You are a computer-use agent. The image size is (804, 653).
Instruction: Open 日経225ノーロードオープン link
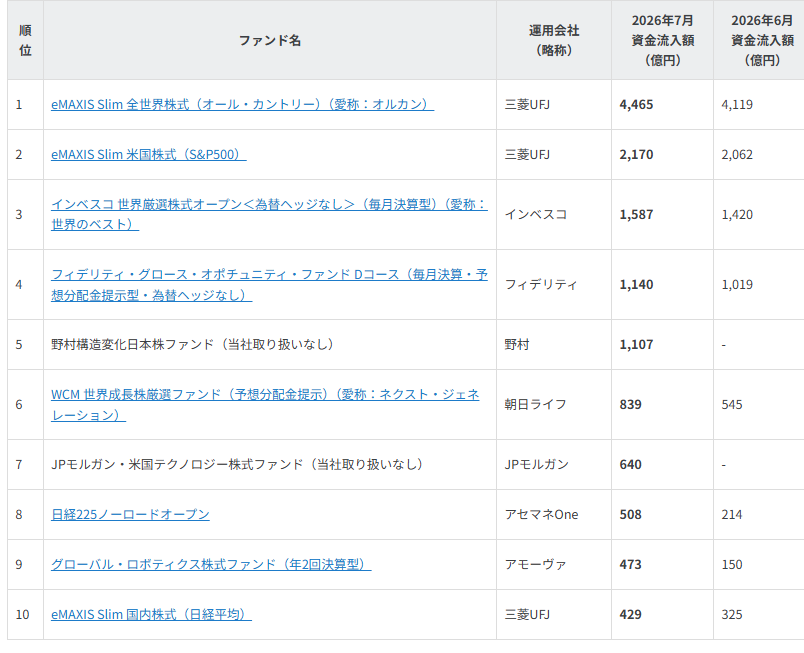(x=130, y=515)
